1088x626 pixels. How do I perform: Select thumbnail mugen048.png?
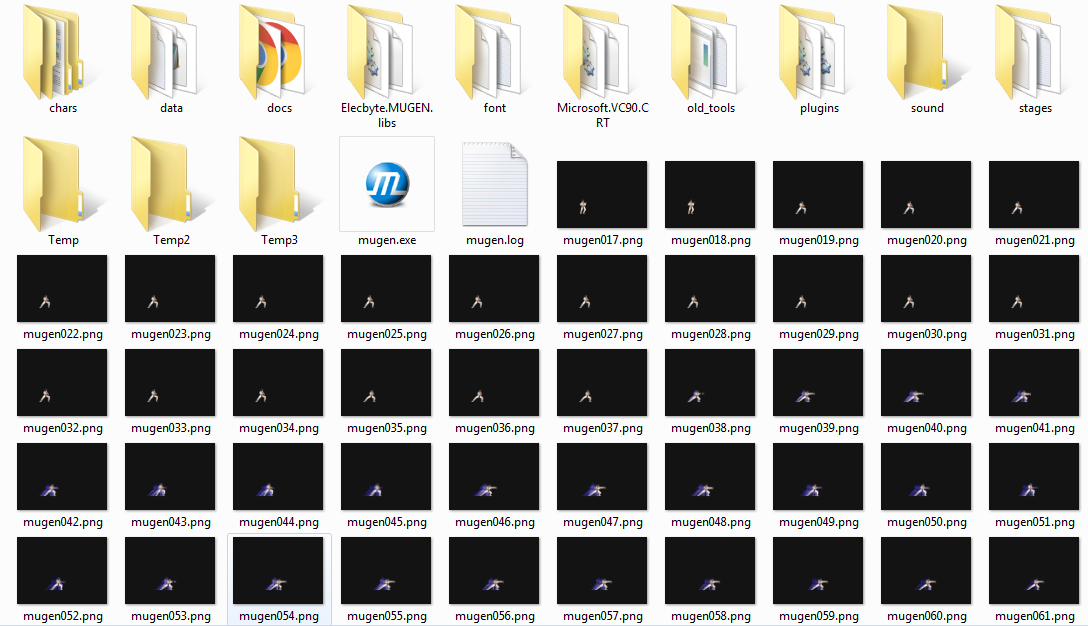click(710, 477)
